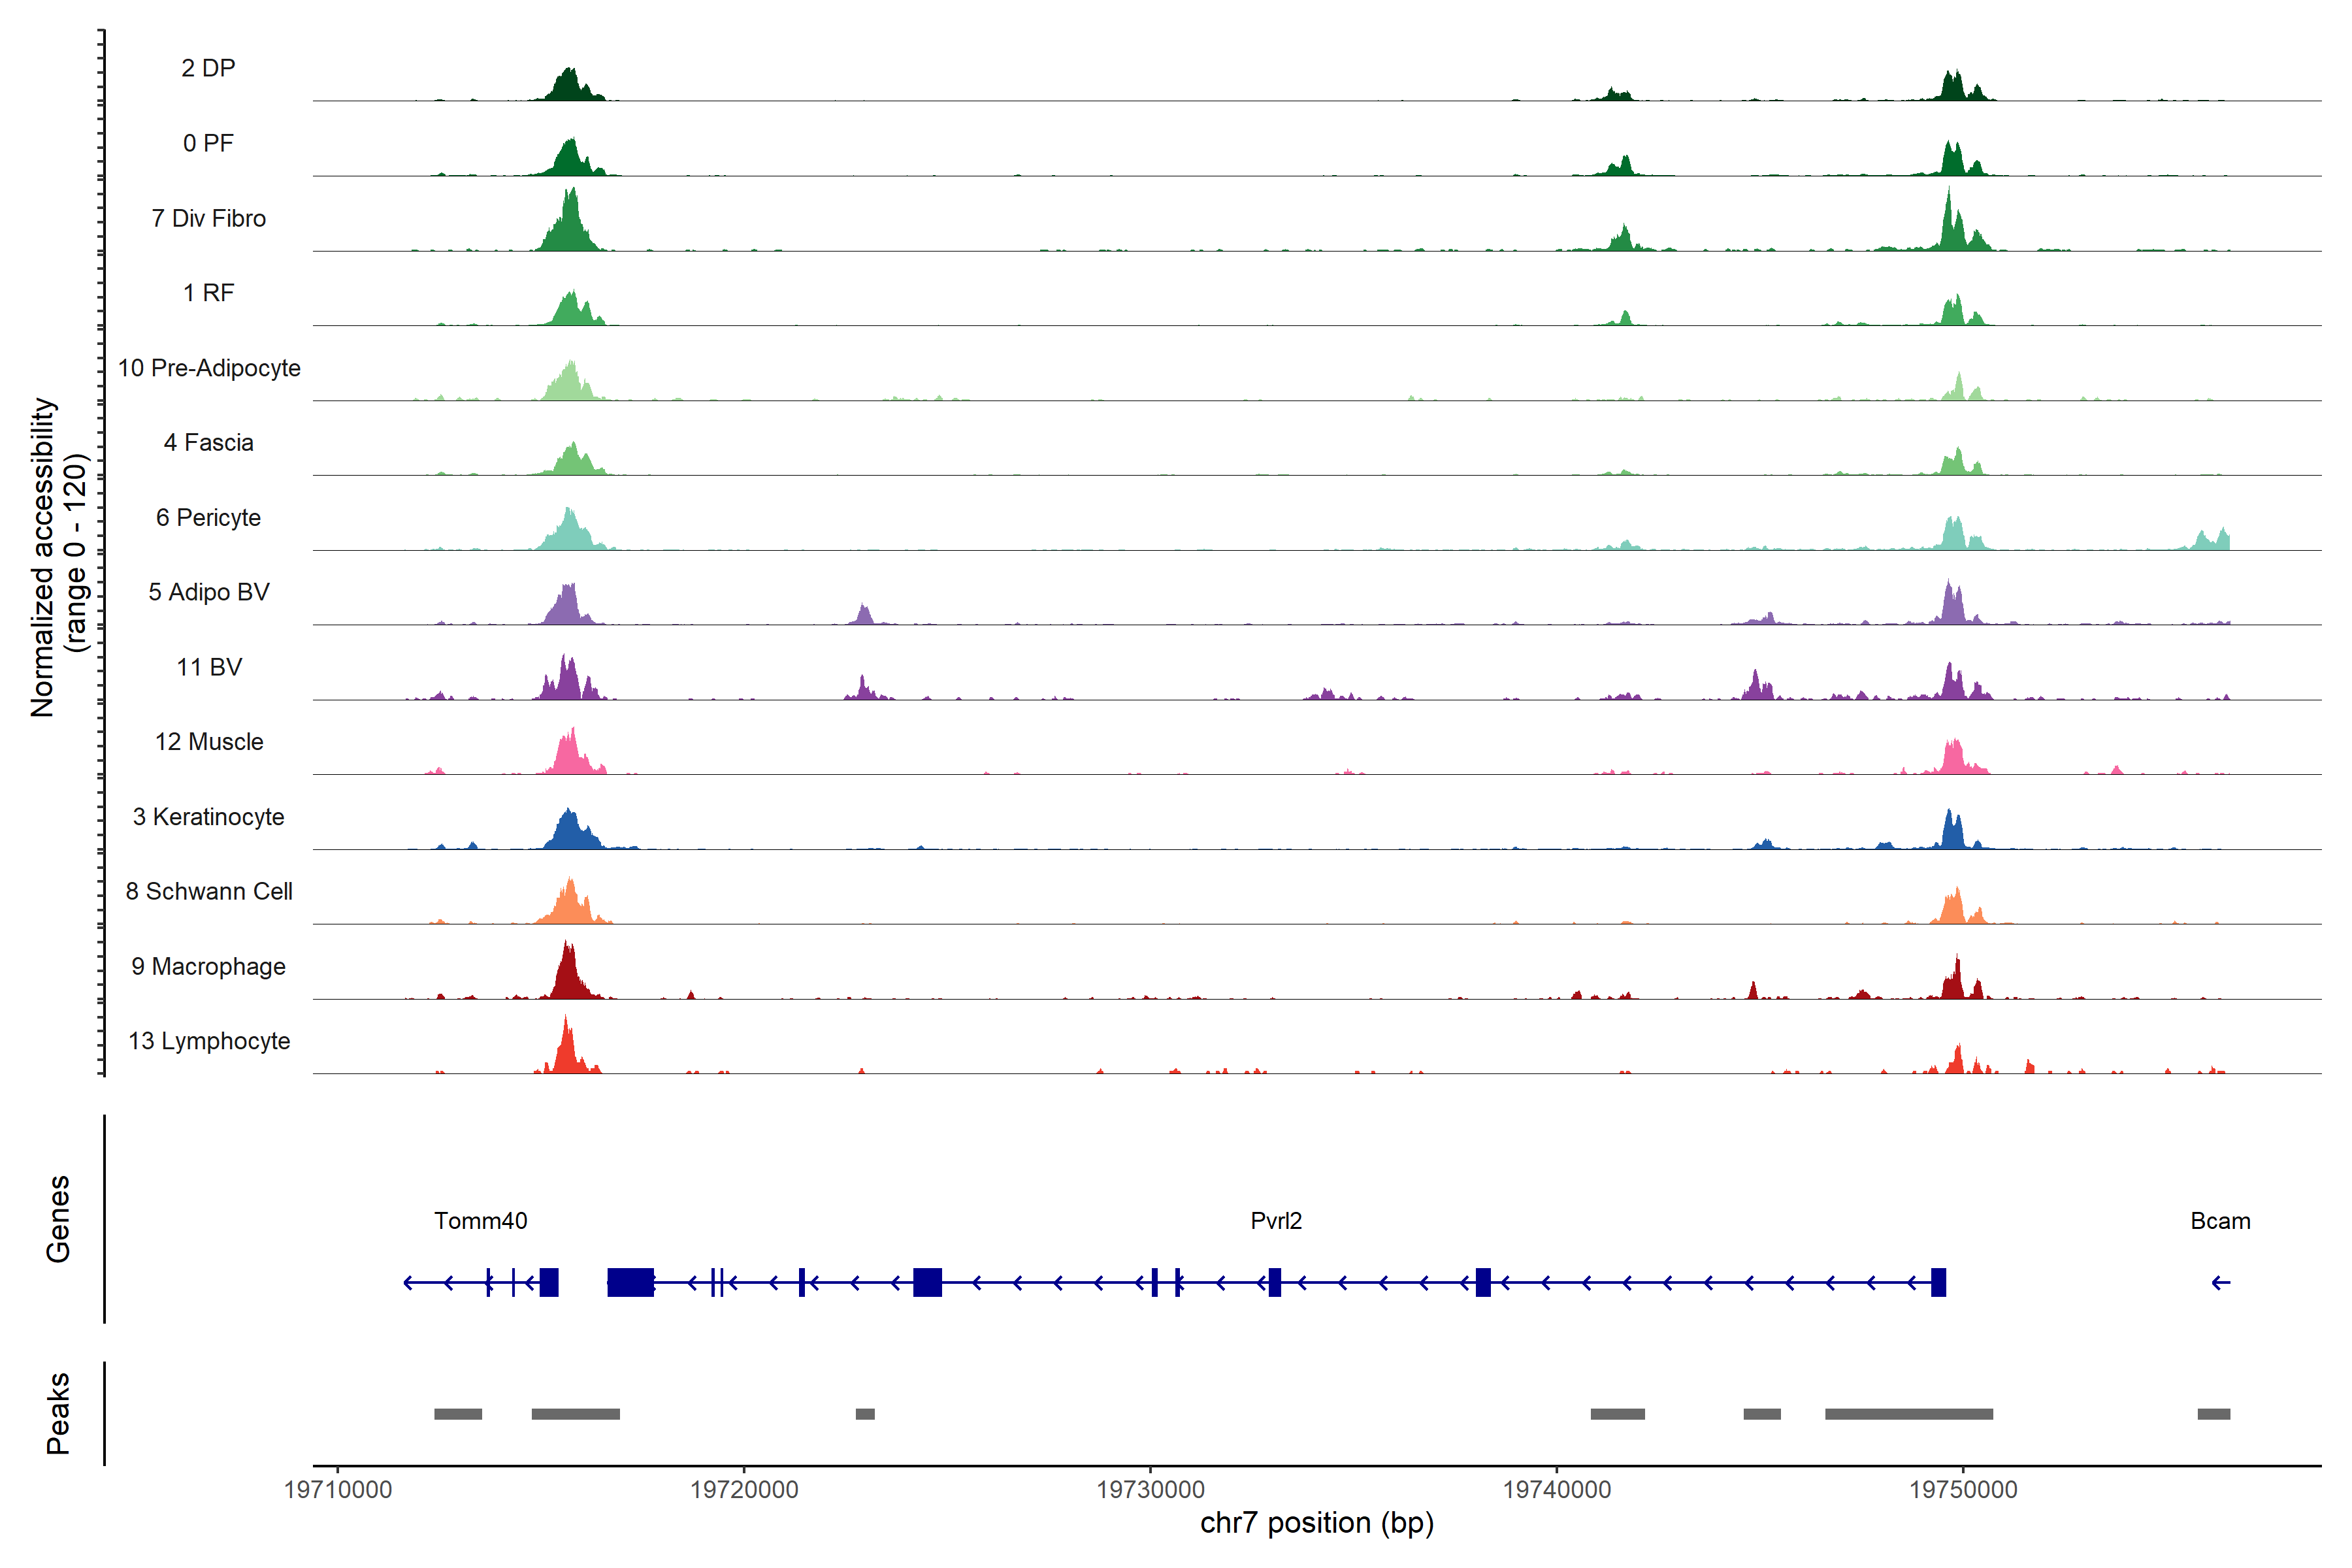
Task: Click the 19730000 axis tick label
Action: click(1150, 1489)
